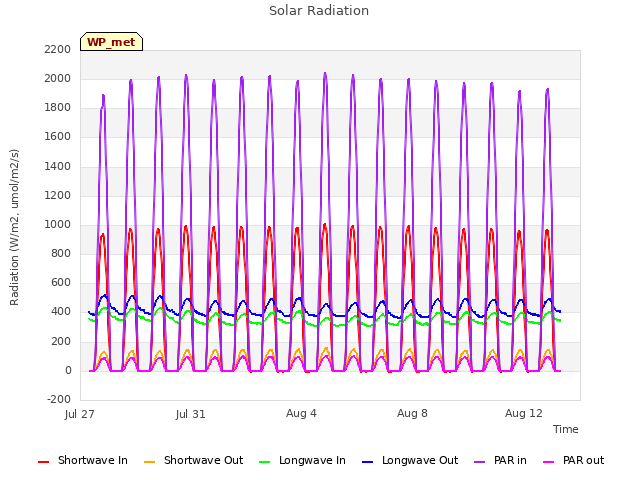
Task: Click the 200 y-axis tick label
Action: pos(61,342)
